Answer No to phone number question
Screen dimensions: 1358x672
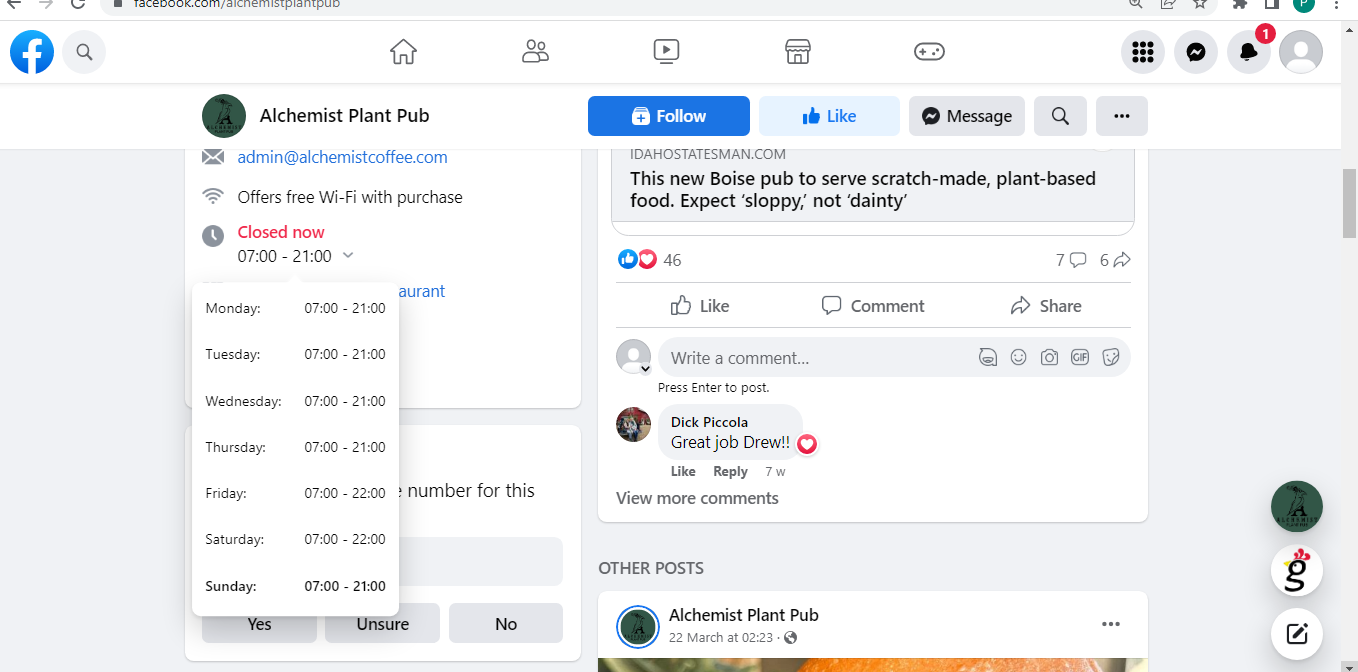pos(506,624)
